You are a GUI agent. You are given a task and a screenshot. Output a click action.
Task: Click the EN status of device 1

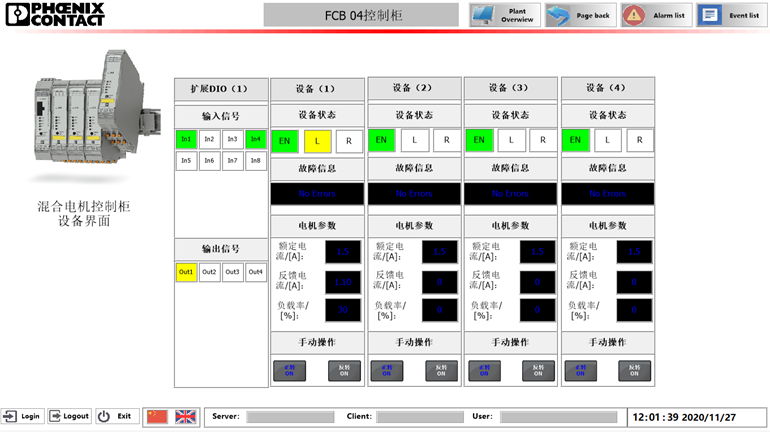pos(284,141)
